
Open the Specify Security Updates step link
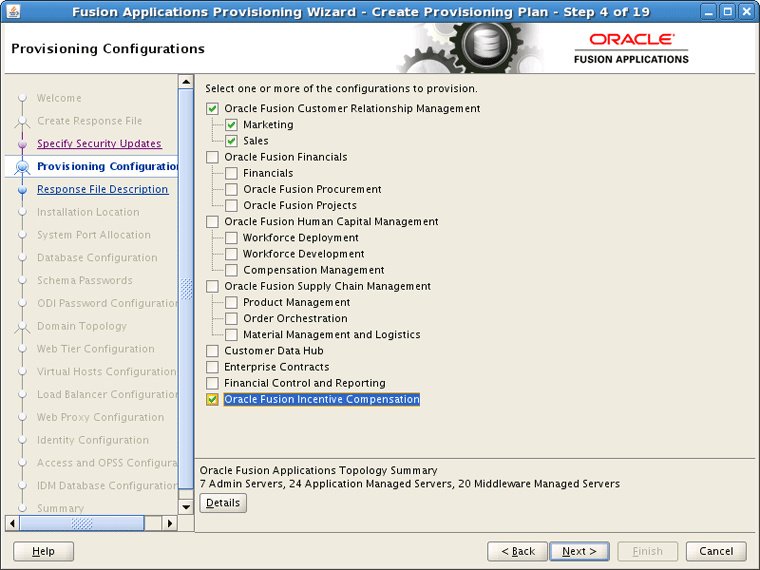(x=99, y=143)
